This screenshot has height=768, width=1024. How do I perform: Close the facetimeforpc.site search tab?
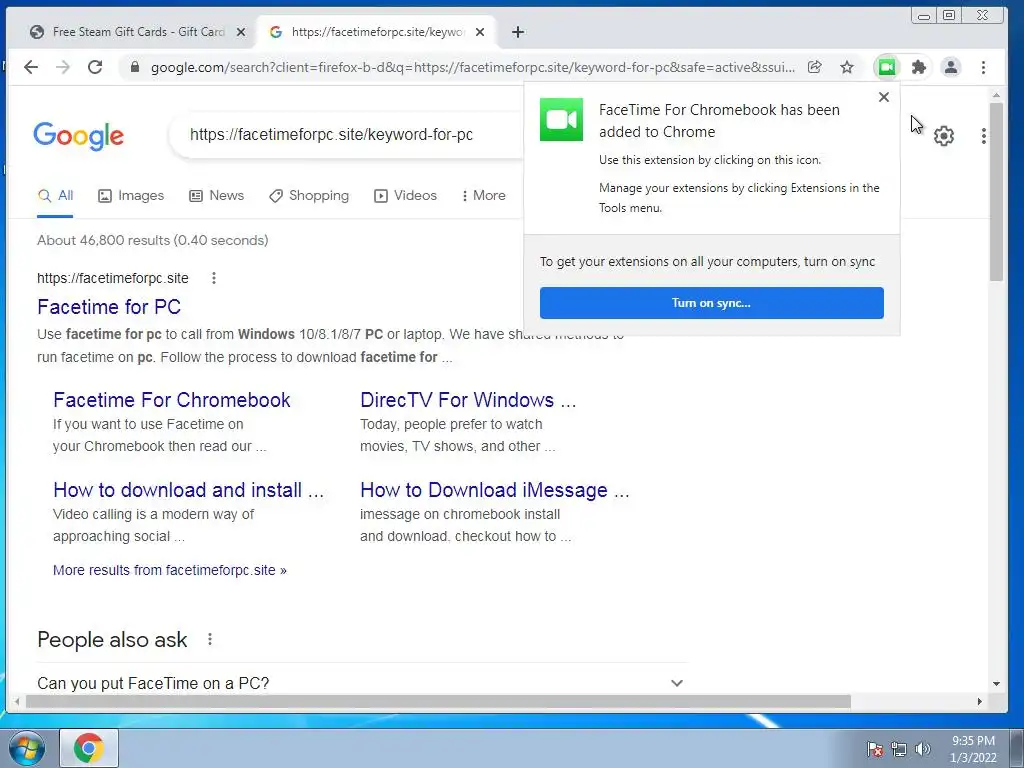pos(480,32)
